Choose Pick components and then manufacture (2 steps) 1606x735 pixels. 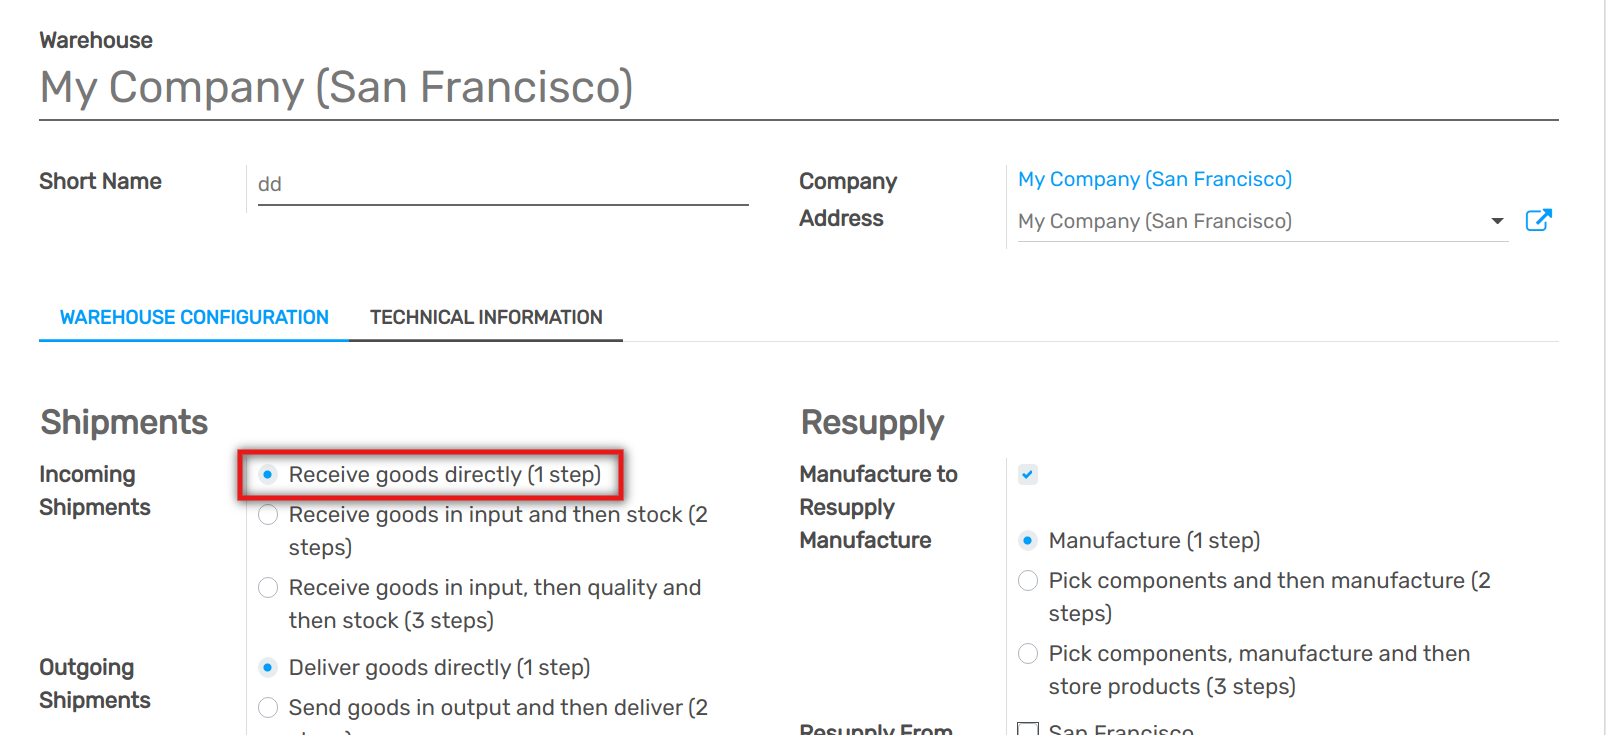pos(1027,581)
